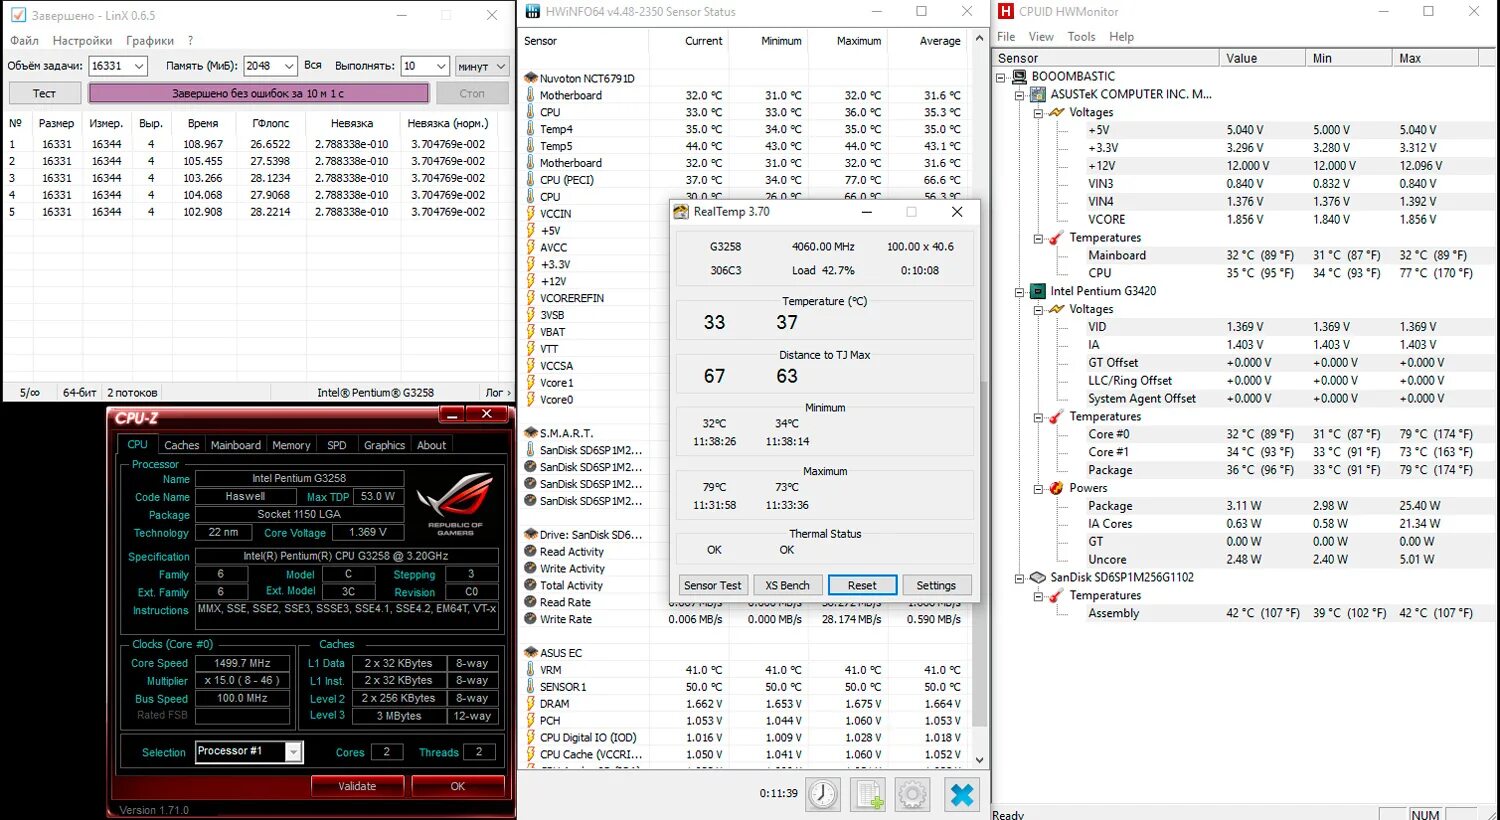Viewport: 1500px width, 820px height.
Task: Click the Validate button in CPU-Z
Action: [x=357, y=786]
